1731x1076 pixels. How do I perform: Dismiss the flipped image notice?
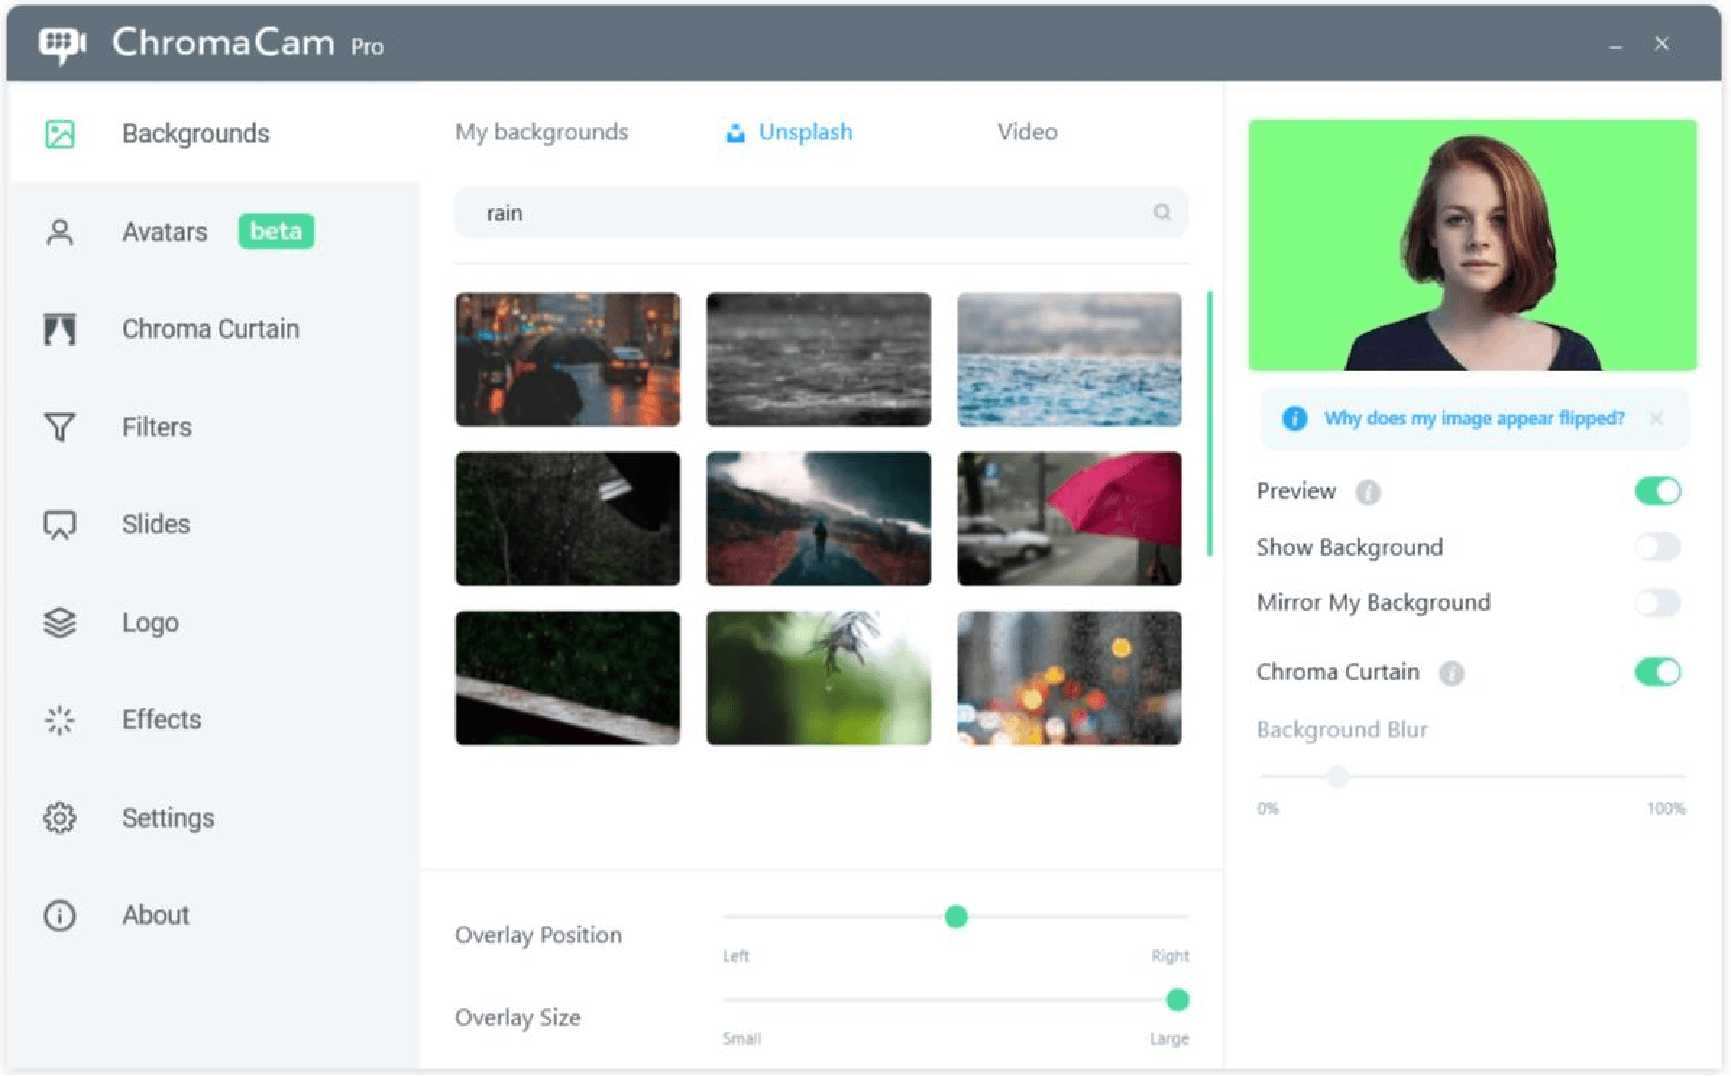[1657, 418]
